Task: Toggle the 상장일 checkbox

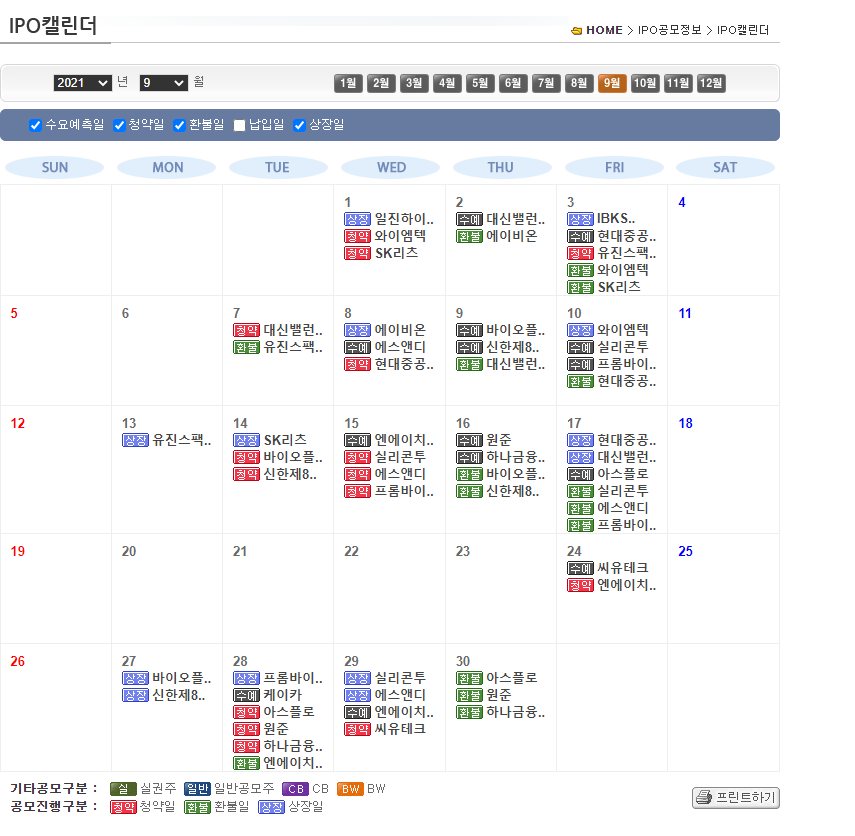Action: [299, 125]
